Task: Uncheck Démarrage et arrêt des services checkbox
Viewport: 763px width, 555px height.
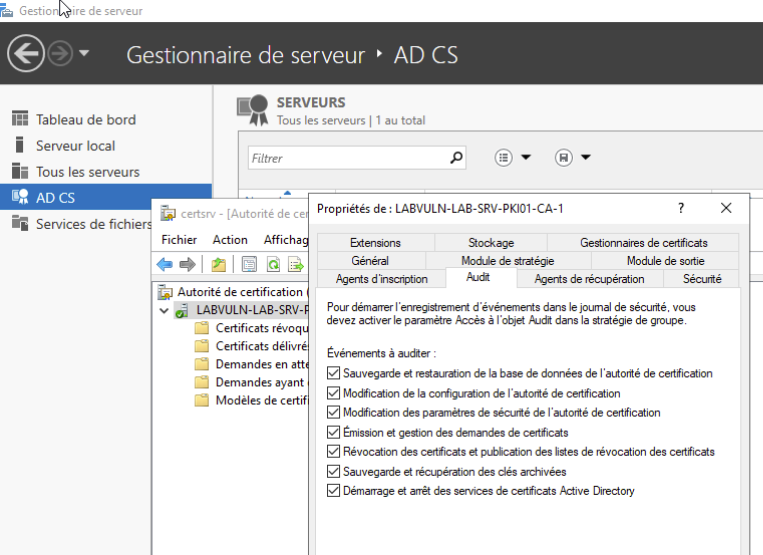Action: (x=333, y=491)
